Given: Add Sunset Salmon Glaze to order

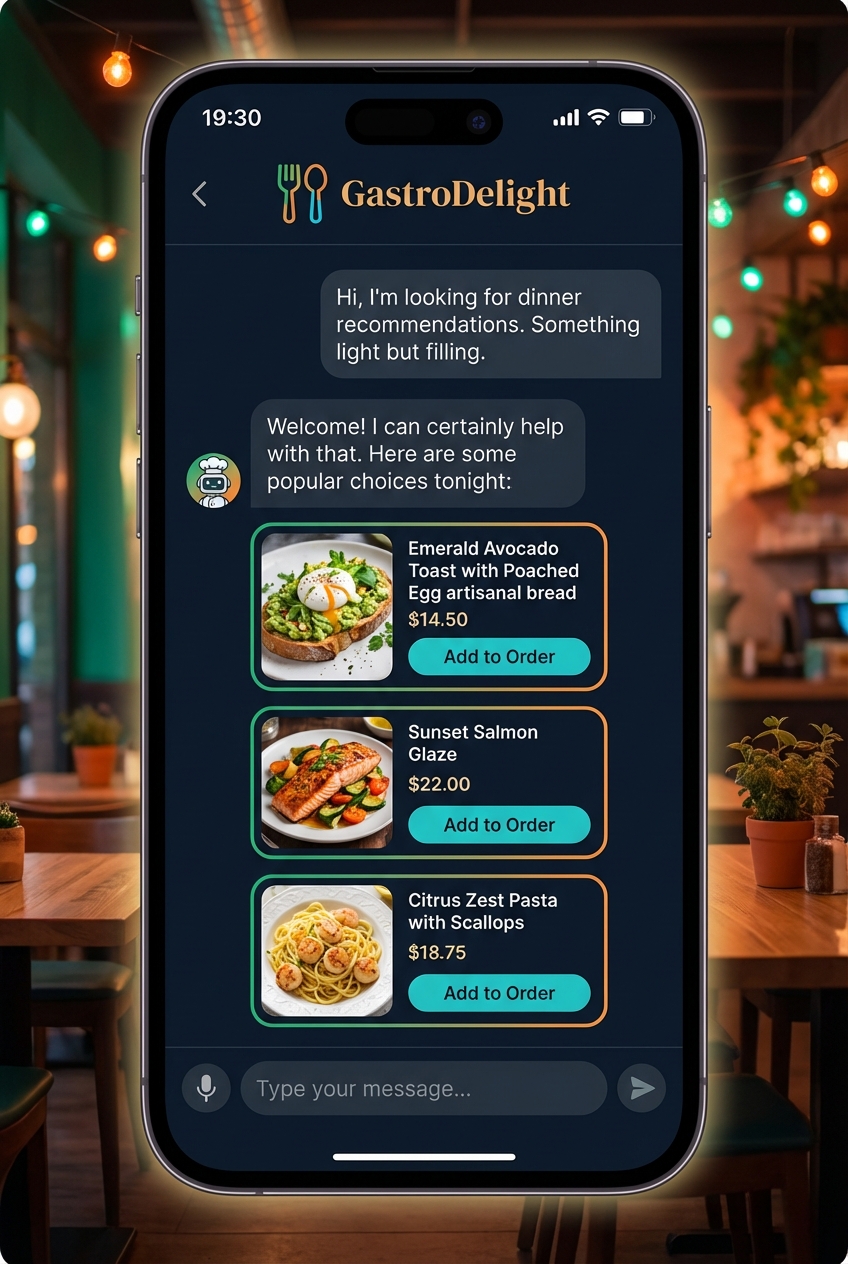Looking at the screenshot, I should (499, 825).
